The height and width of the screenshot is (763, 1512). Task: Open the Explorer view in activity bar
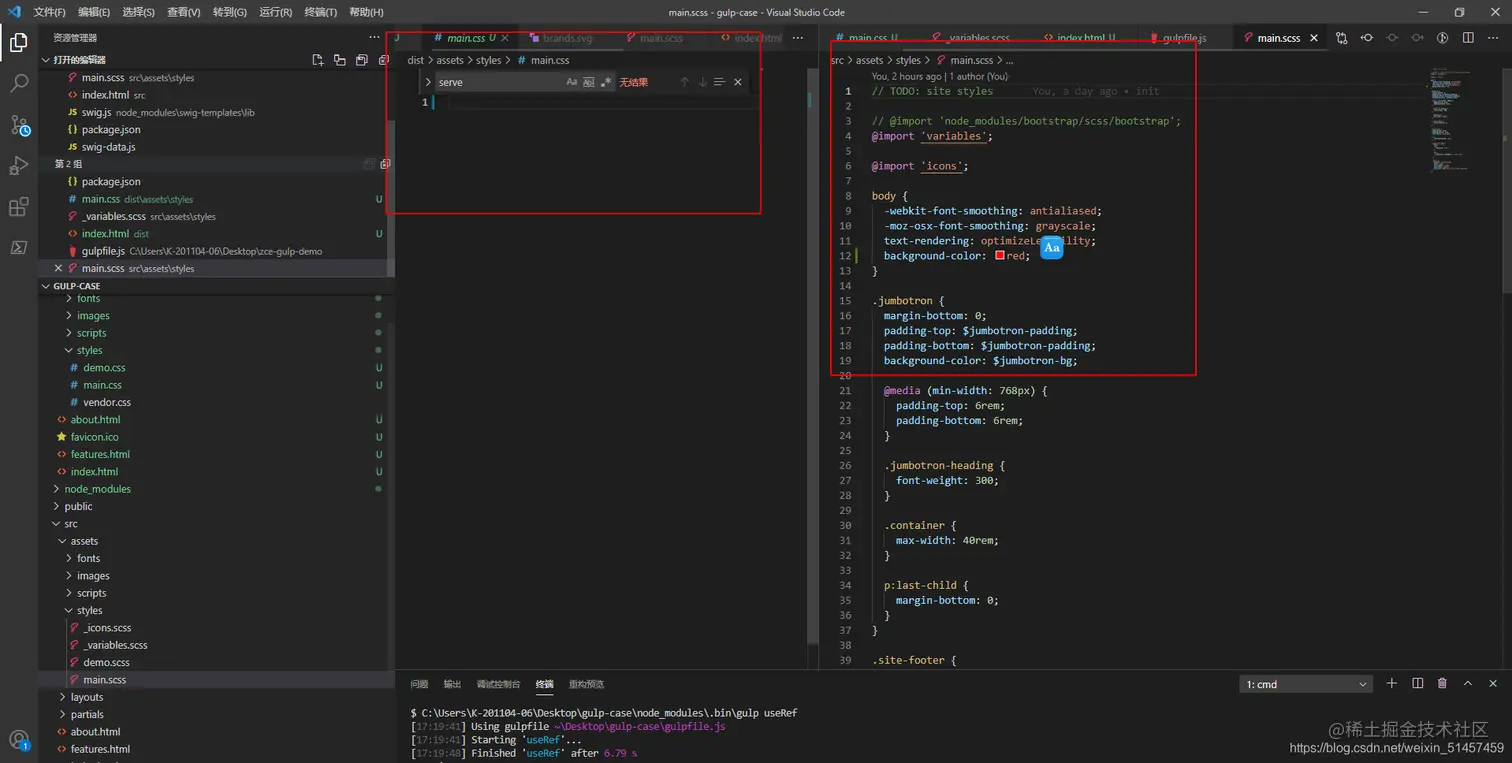(19, 42)
